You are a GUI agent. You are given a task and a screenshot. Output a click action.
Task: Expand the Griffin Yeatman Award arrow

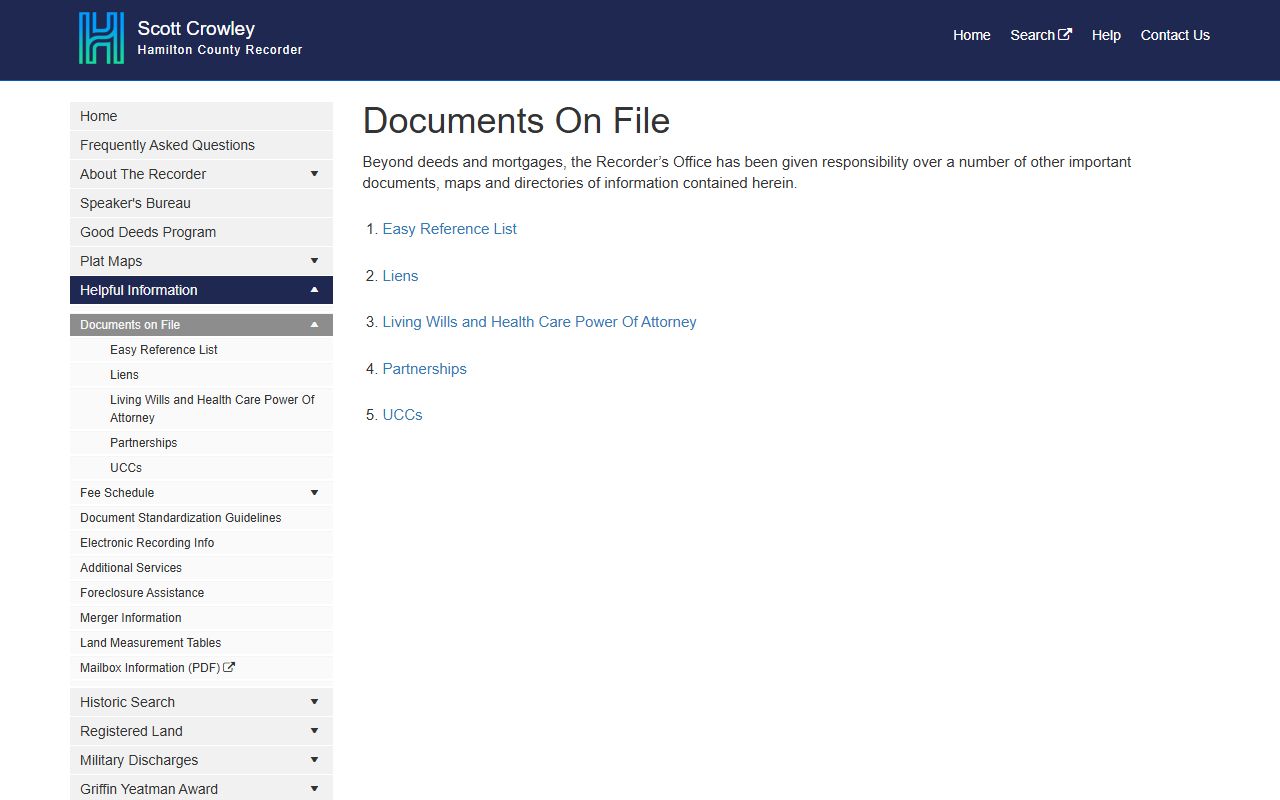(x=314, y=789)
